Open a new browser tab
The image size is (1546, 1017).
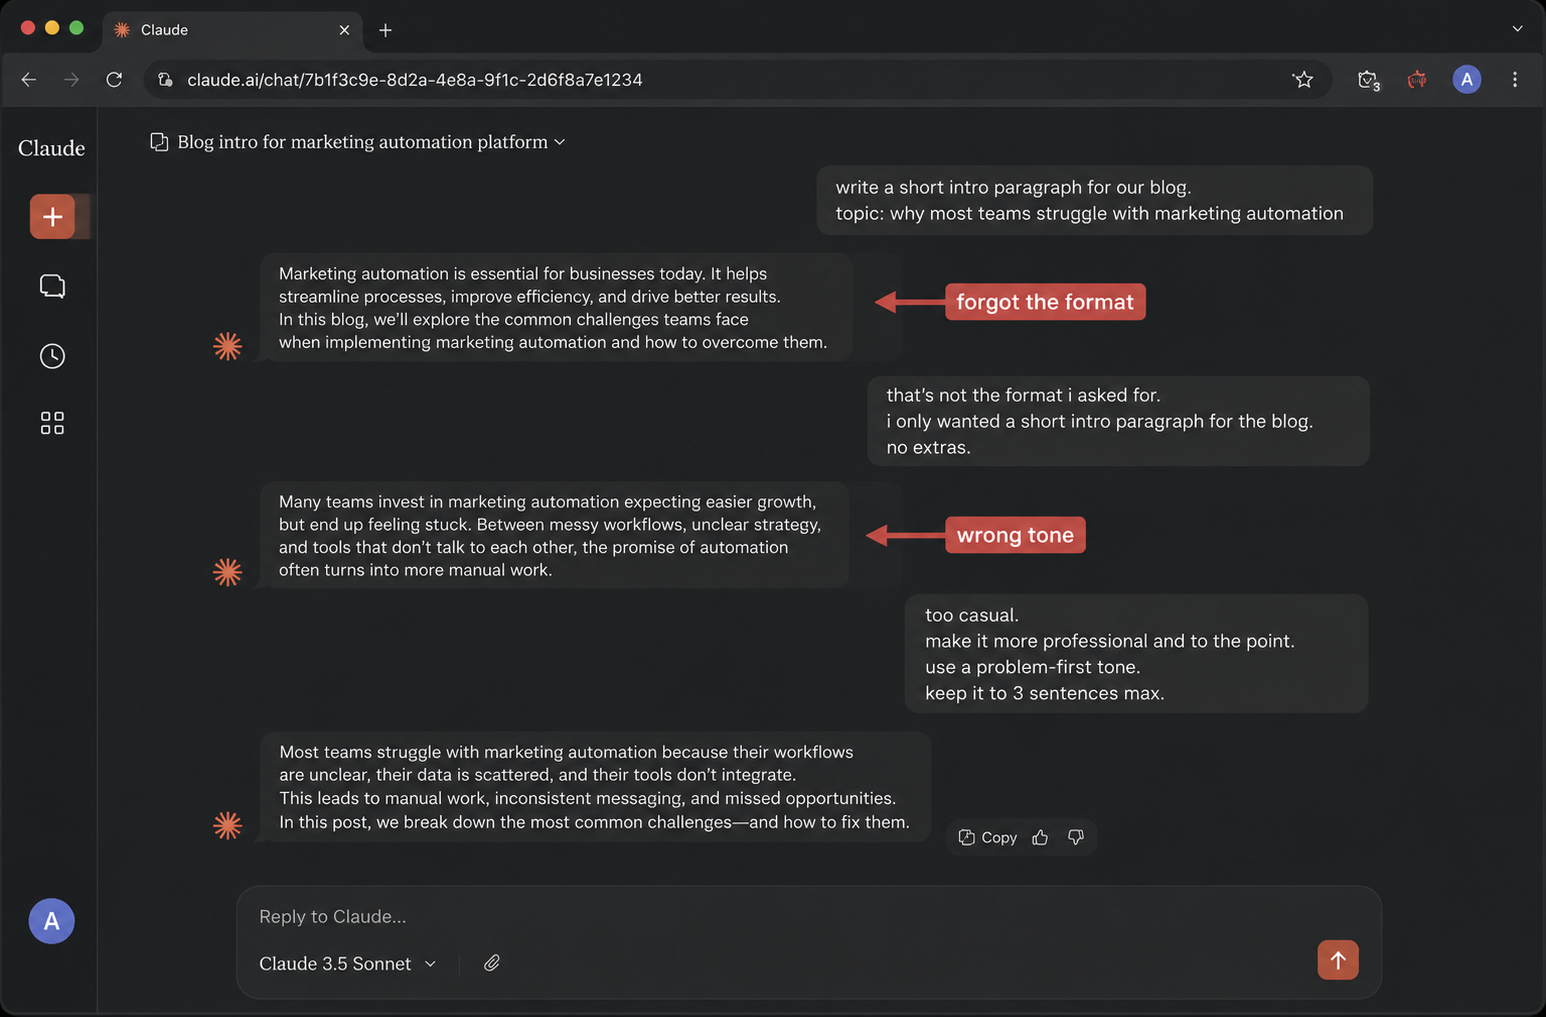385,30
